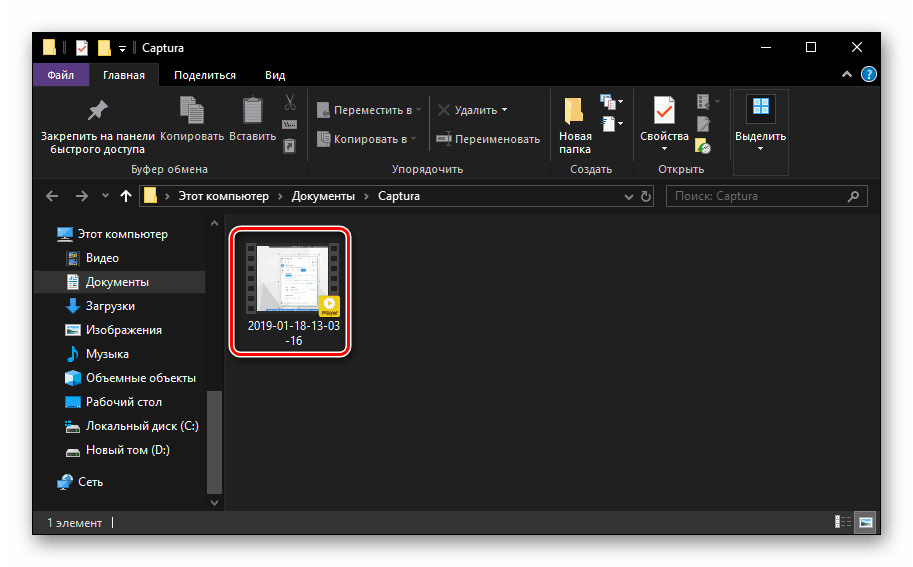Open the open-with dropdown icon
Screen dimensions: 913x567
coord(707,102)
